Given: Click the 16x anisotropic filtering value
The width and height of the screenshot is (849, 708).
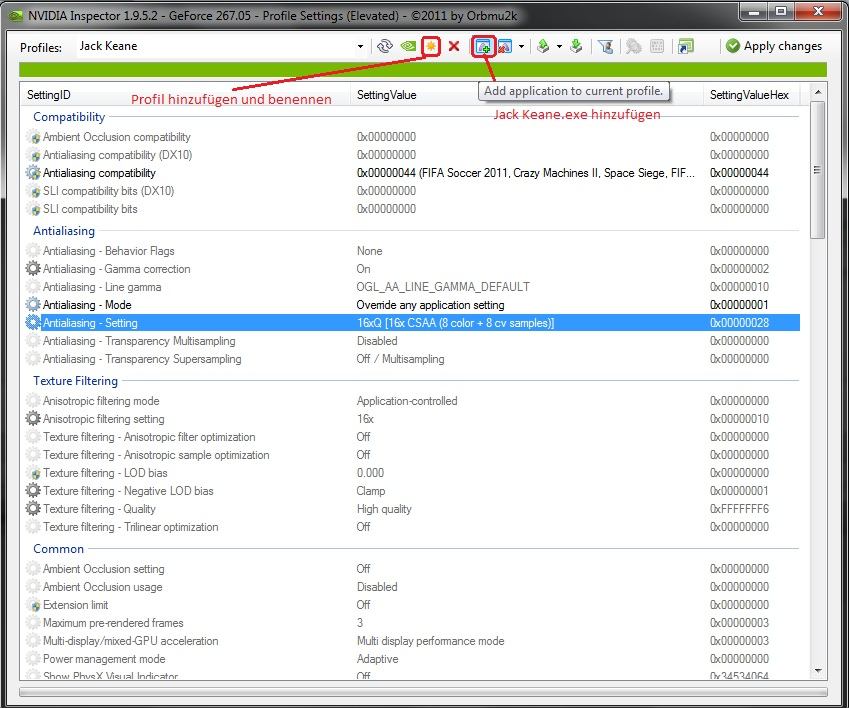Looking at the screenshot, I should tap(365, 419).
